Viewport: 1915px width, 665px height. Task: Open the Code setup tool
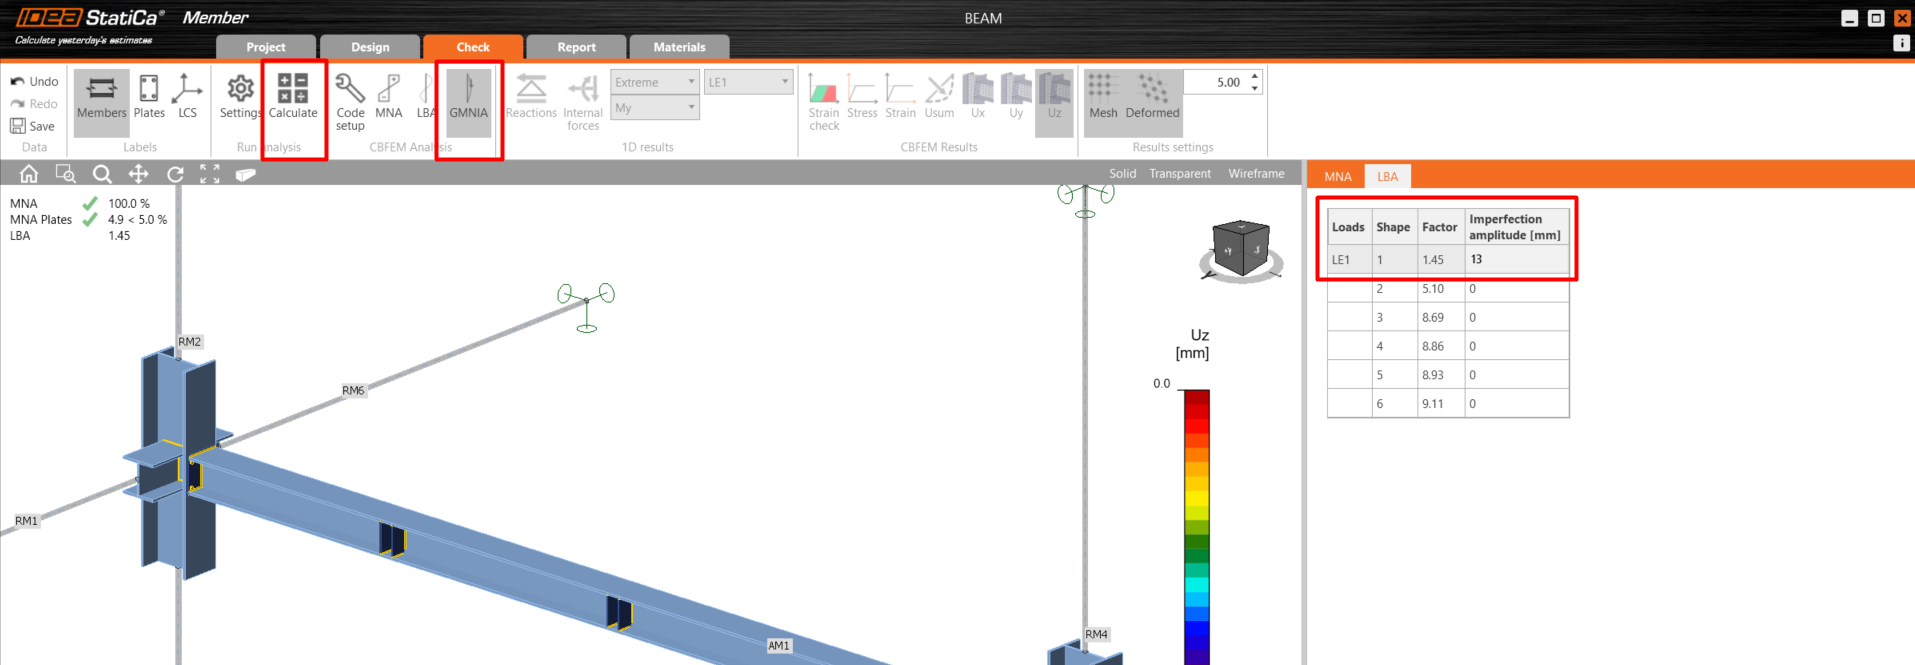point(350,101)
